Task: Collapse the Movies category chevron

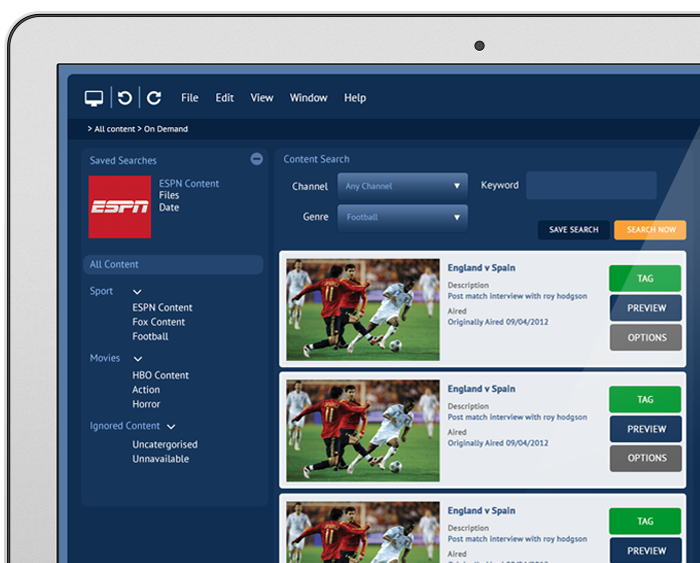Action: point(138,359)
